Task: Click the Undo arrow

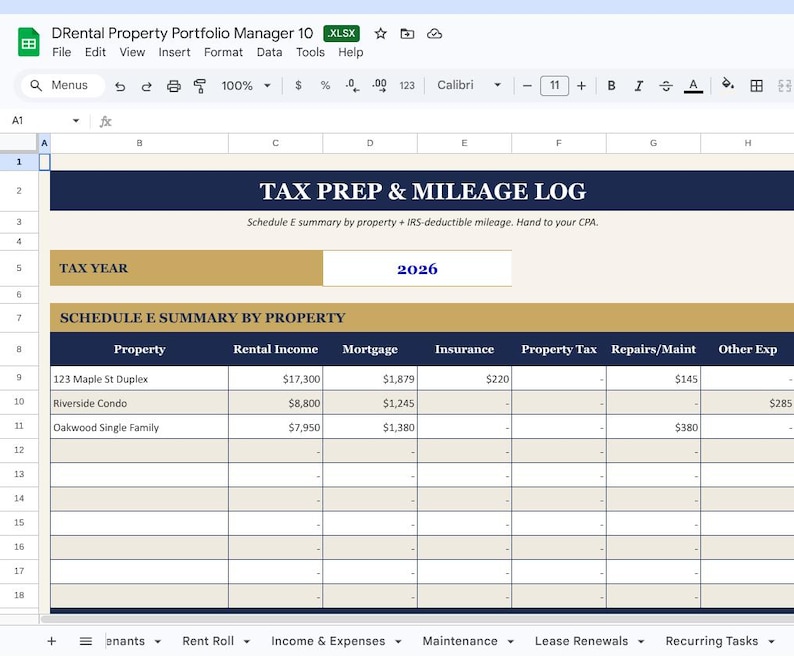Action: coord(120,86)
